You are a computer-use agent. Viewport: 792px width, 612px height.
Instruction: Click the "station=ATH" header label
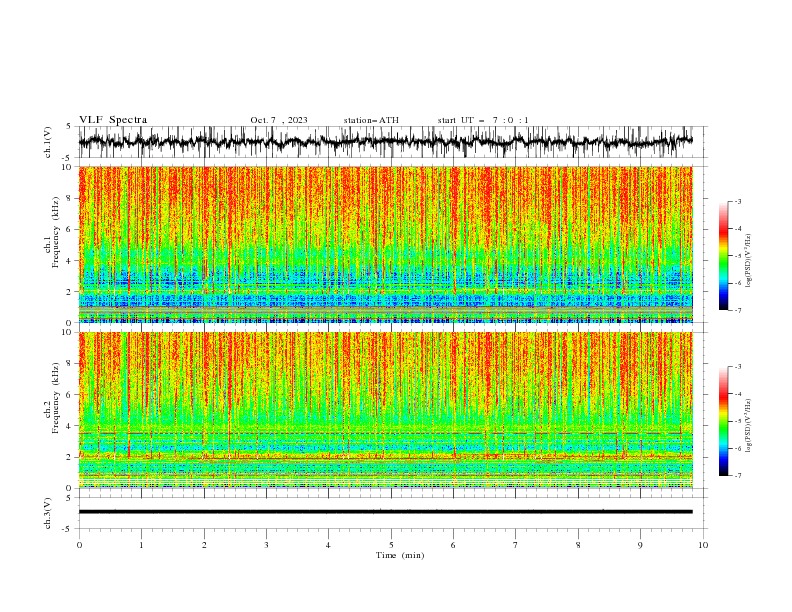click(x=371, y=120)
